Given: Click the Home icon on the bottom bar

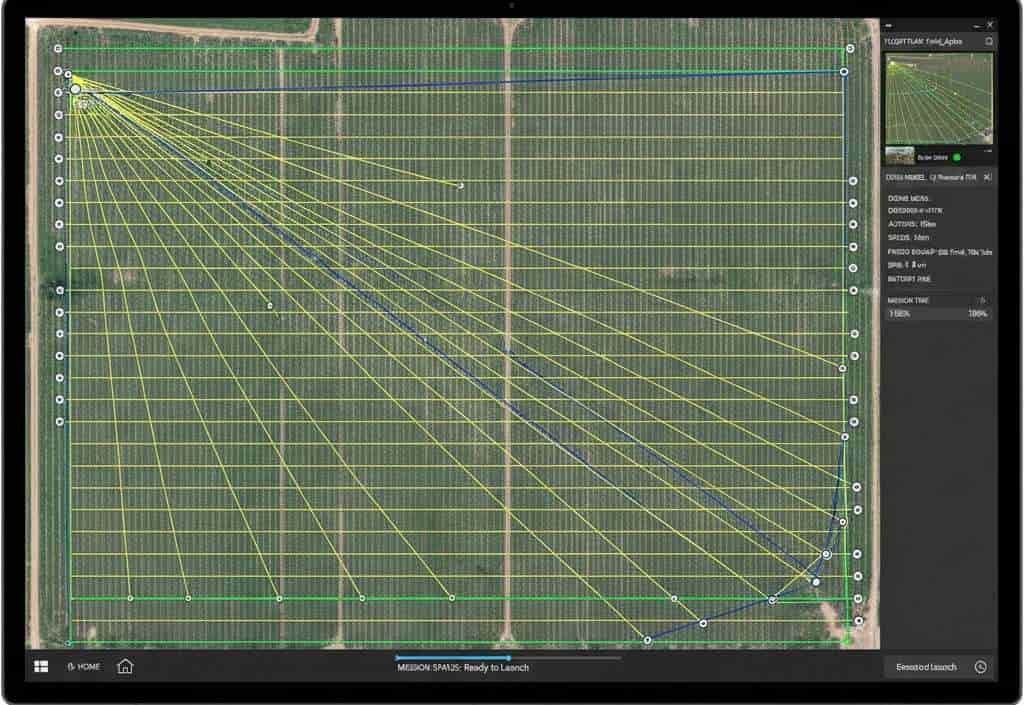Looking at the screenshot, I should click(x=126, y=667).
